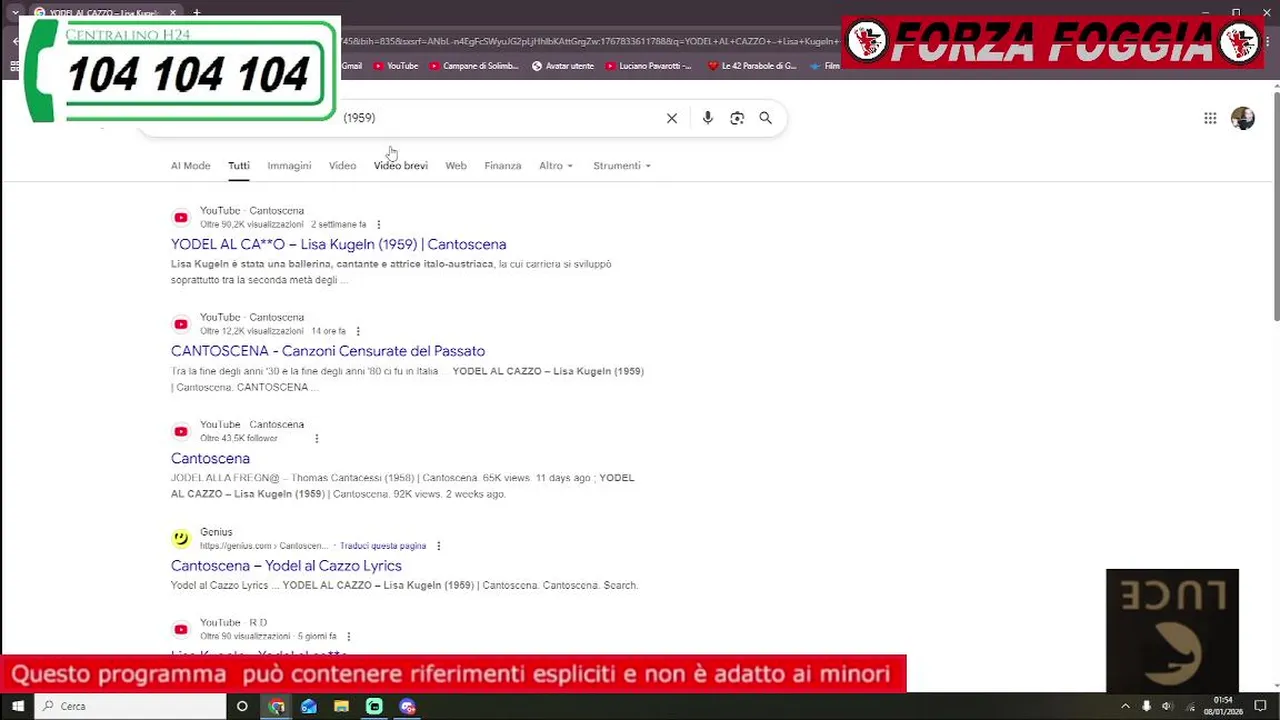
Task: Open the Google account profile picture
Action: pyautogui.click(x=1243, y=118)
